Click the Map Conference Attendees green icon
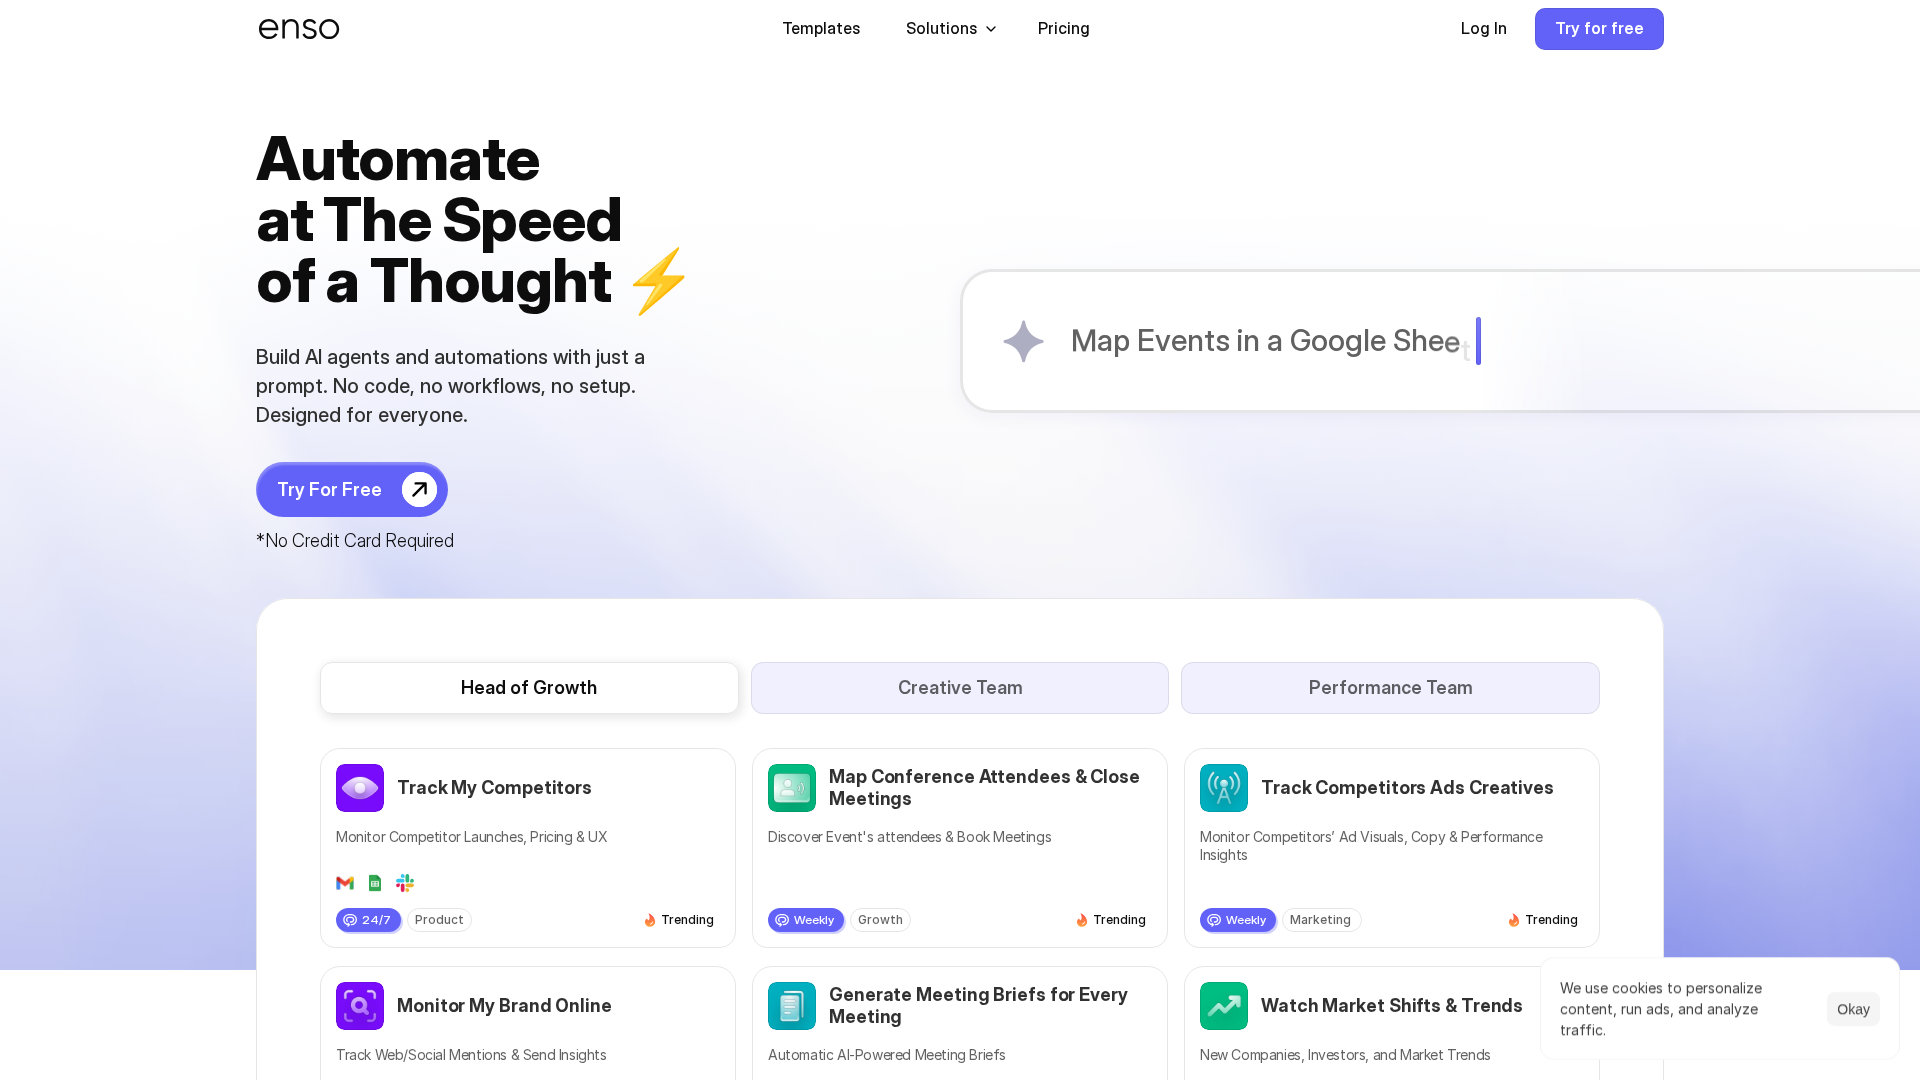The width and height of the screenshot is (1920, 1080). (x=792, y=788)
